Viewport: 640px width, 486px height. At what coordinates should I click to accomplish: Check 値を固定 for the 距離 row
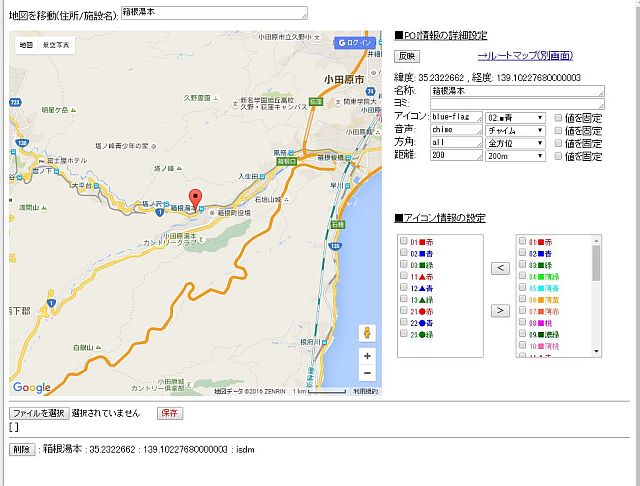coord(558,156)
